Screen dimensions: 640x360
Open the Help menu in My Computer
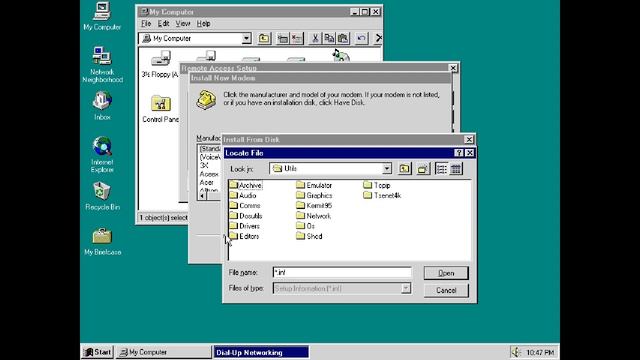tap(203, 24)
